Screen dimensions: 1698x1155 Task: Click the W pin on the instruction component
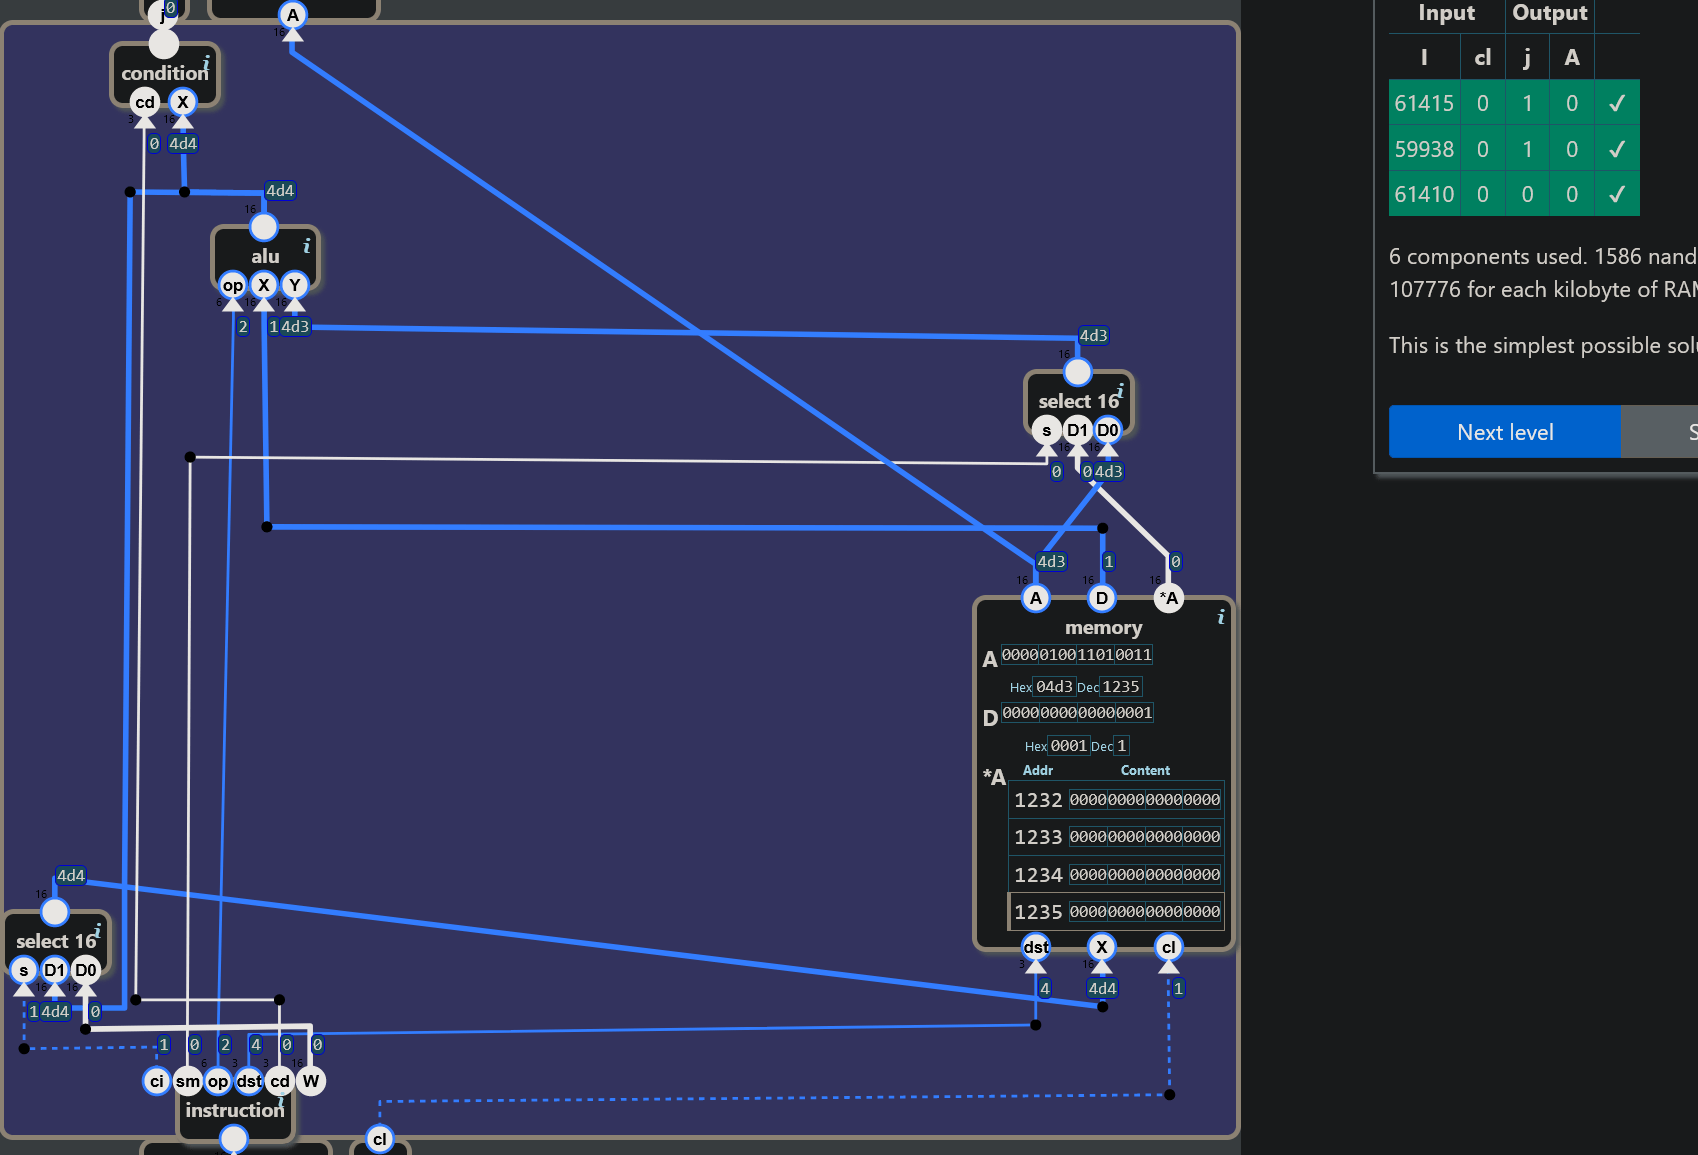tap(311, 1081)
